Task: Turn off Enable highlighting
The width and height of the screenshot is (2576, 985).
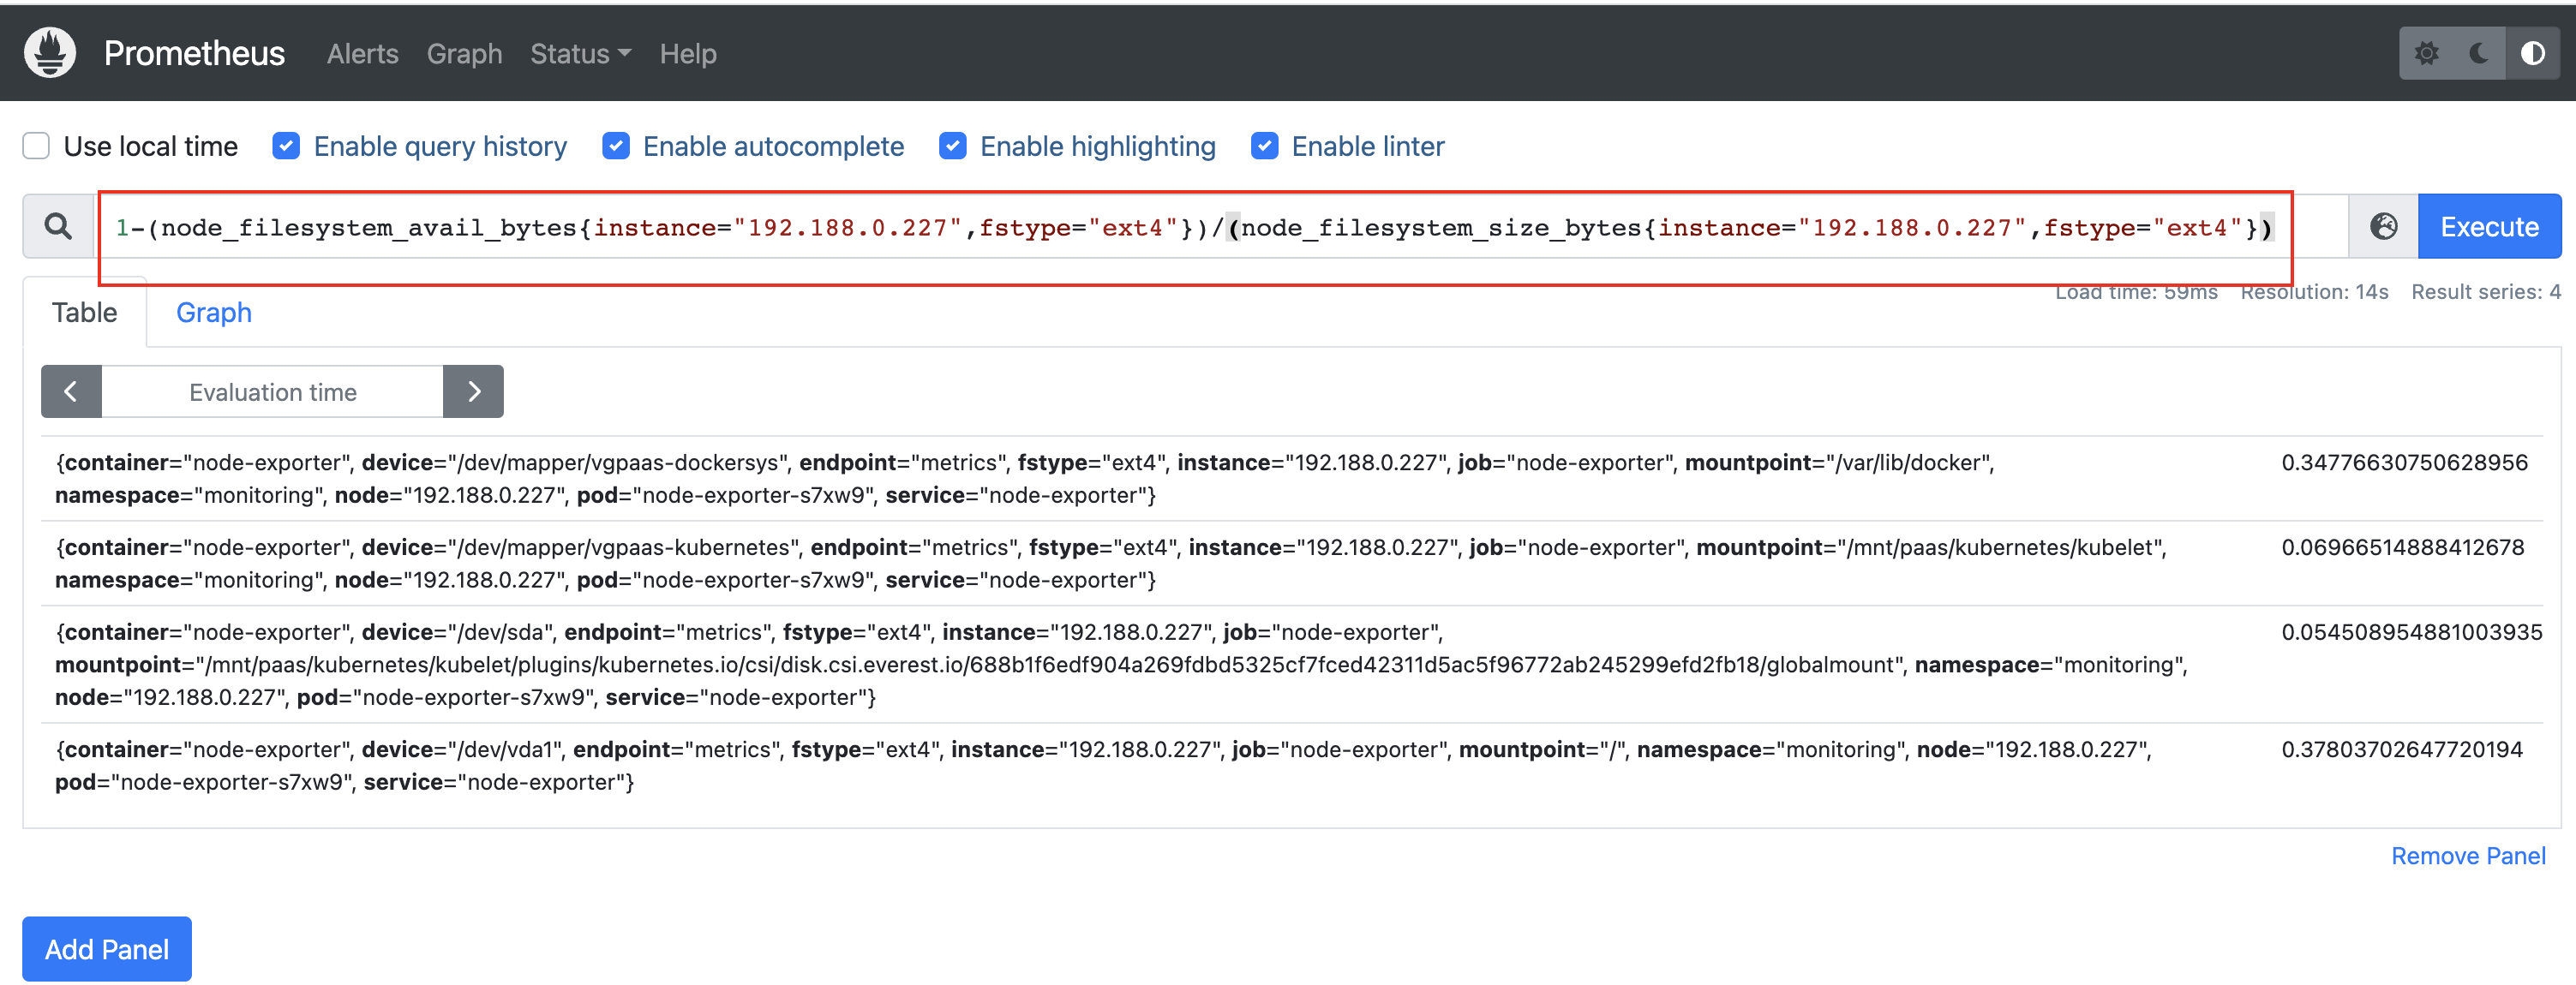Action: click(953, 146)
